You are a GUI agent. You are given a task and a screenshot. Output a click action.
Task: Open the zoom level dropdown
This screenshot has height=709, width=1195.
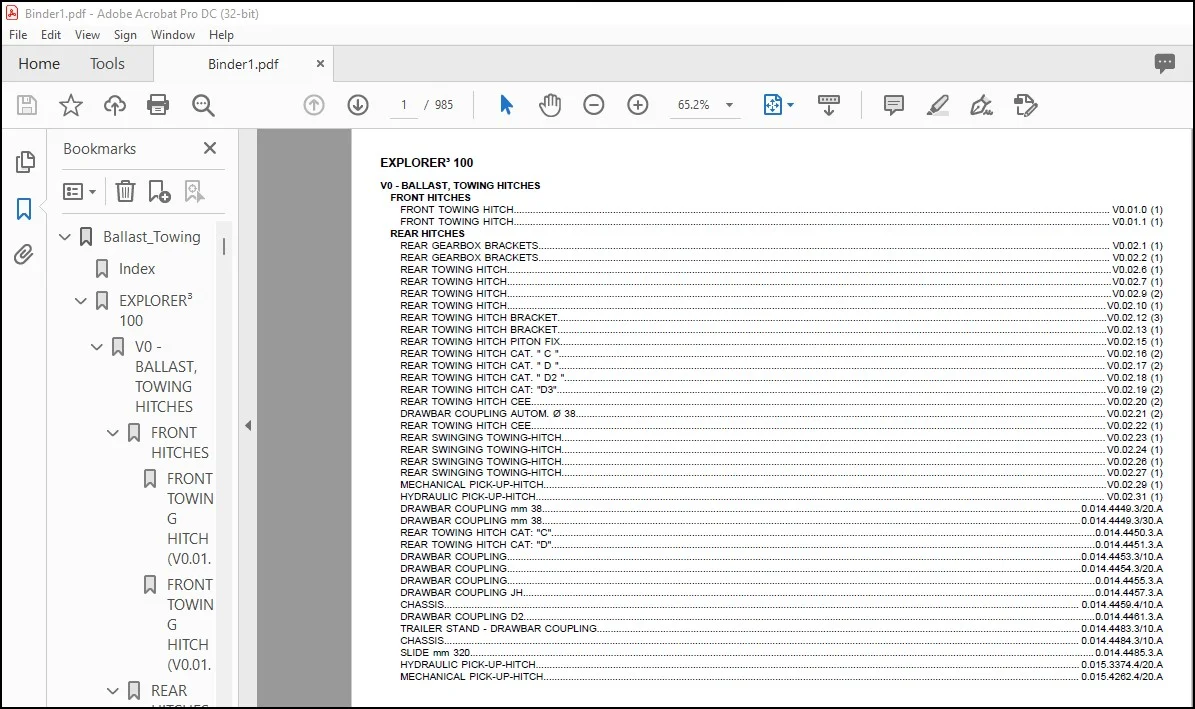tap(729, 105)
